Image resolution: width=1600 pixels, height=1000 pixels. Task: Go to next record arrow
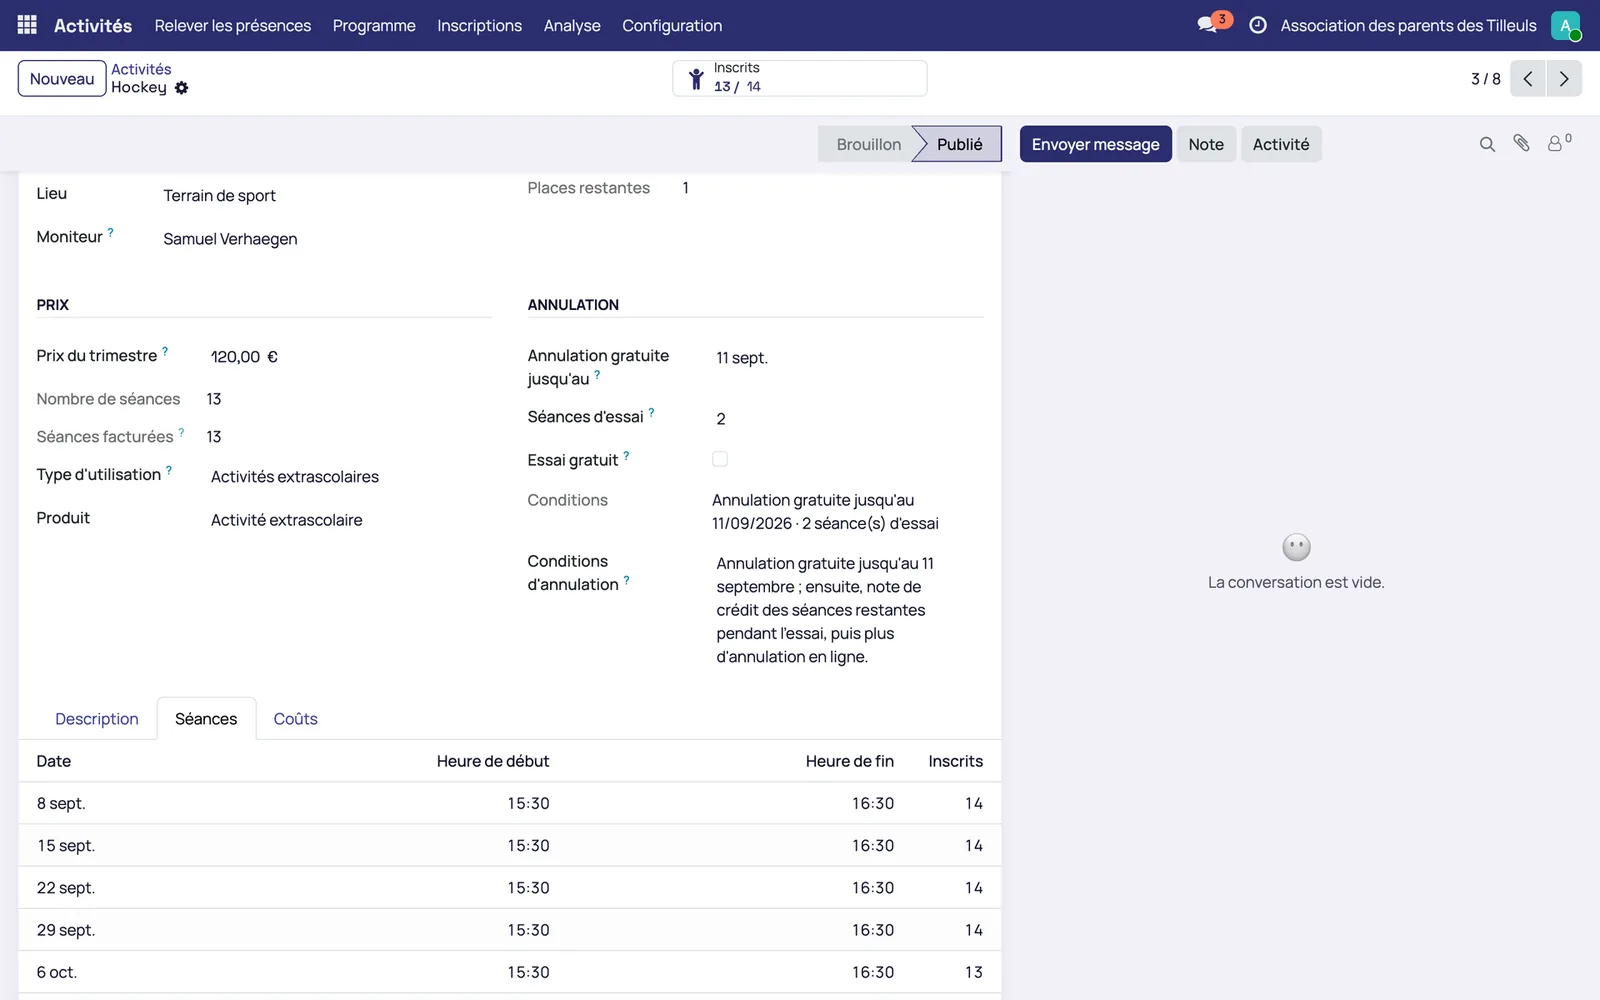(1564, 79)
